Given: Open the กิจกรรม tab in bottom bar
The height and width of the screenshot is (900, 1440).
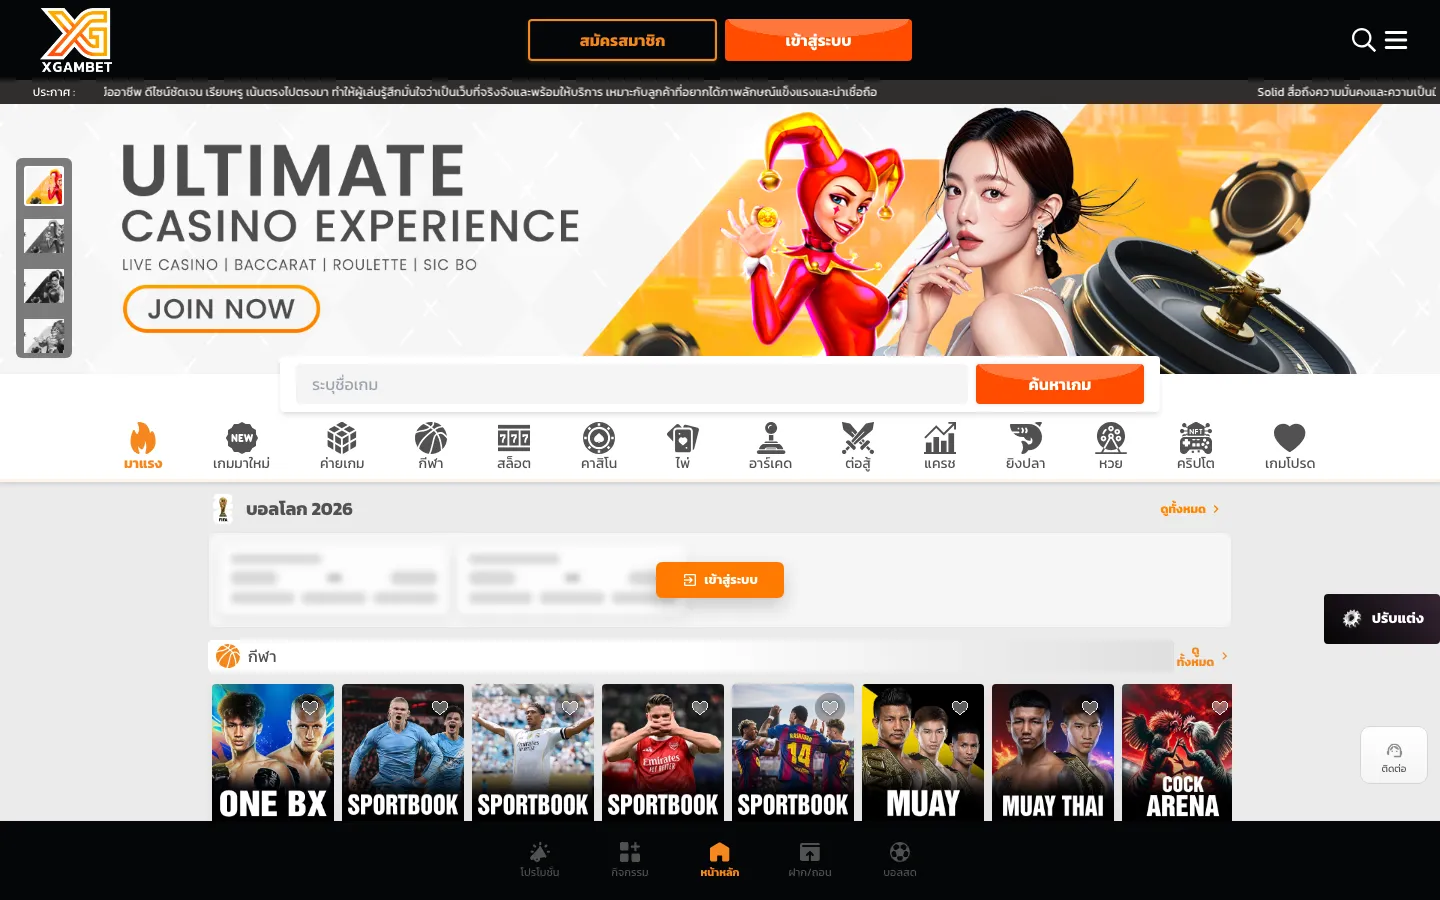Looking at the screenshot, I should pyautogui.click(x=630, y=859).
